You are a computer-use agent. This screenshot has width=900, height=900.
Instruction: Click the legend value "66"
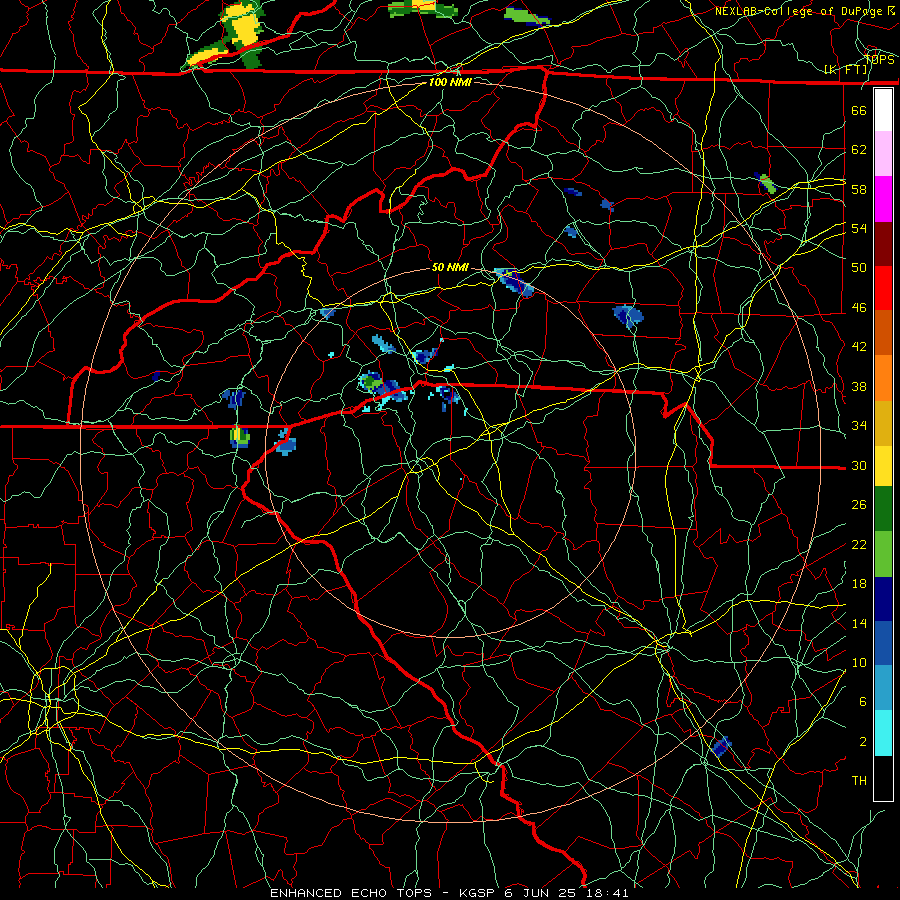coord(859,110)
